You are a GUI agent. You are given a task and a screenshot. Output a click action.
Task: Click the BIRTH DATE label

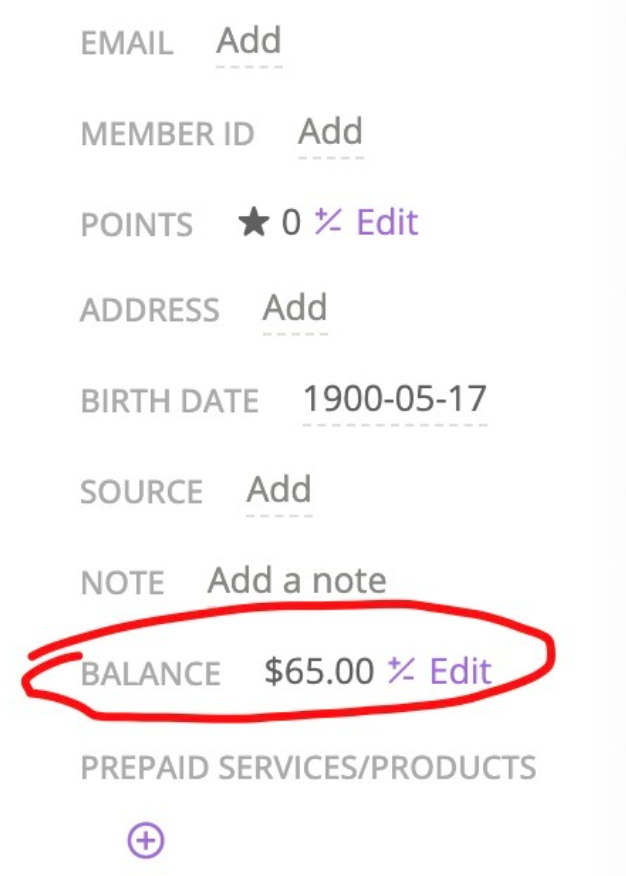pyautogui.click(x=169, y=401)
